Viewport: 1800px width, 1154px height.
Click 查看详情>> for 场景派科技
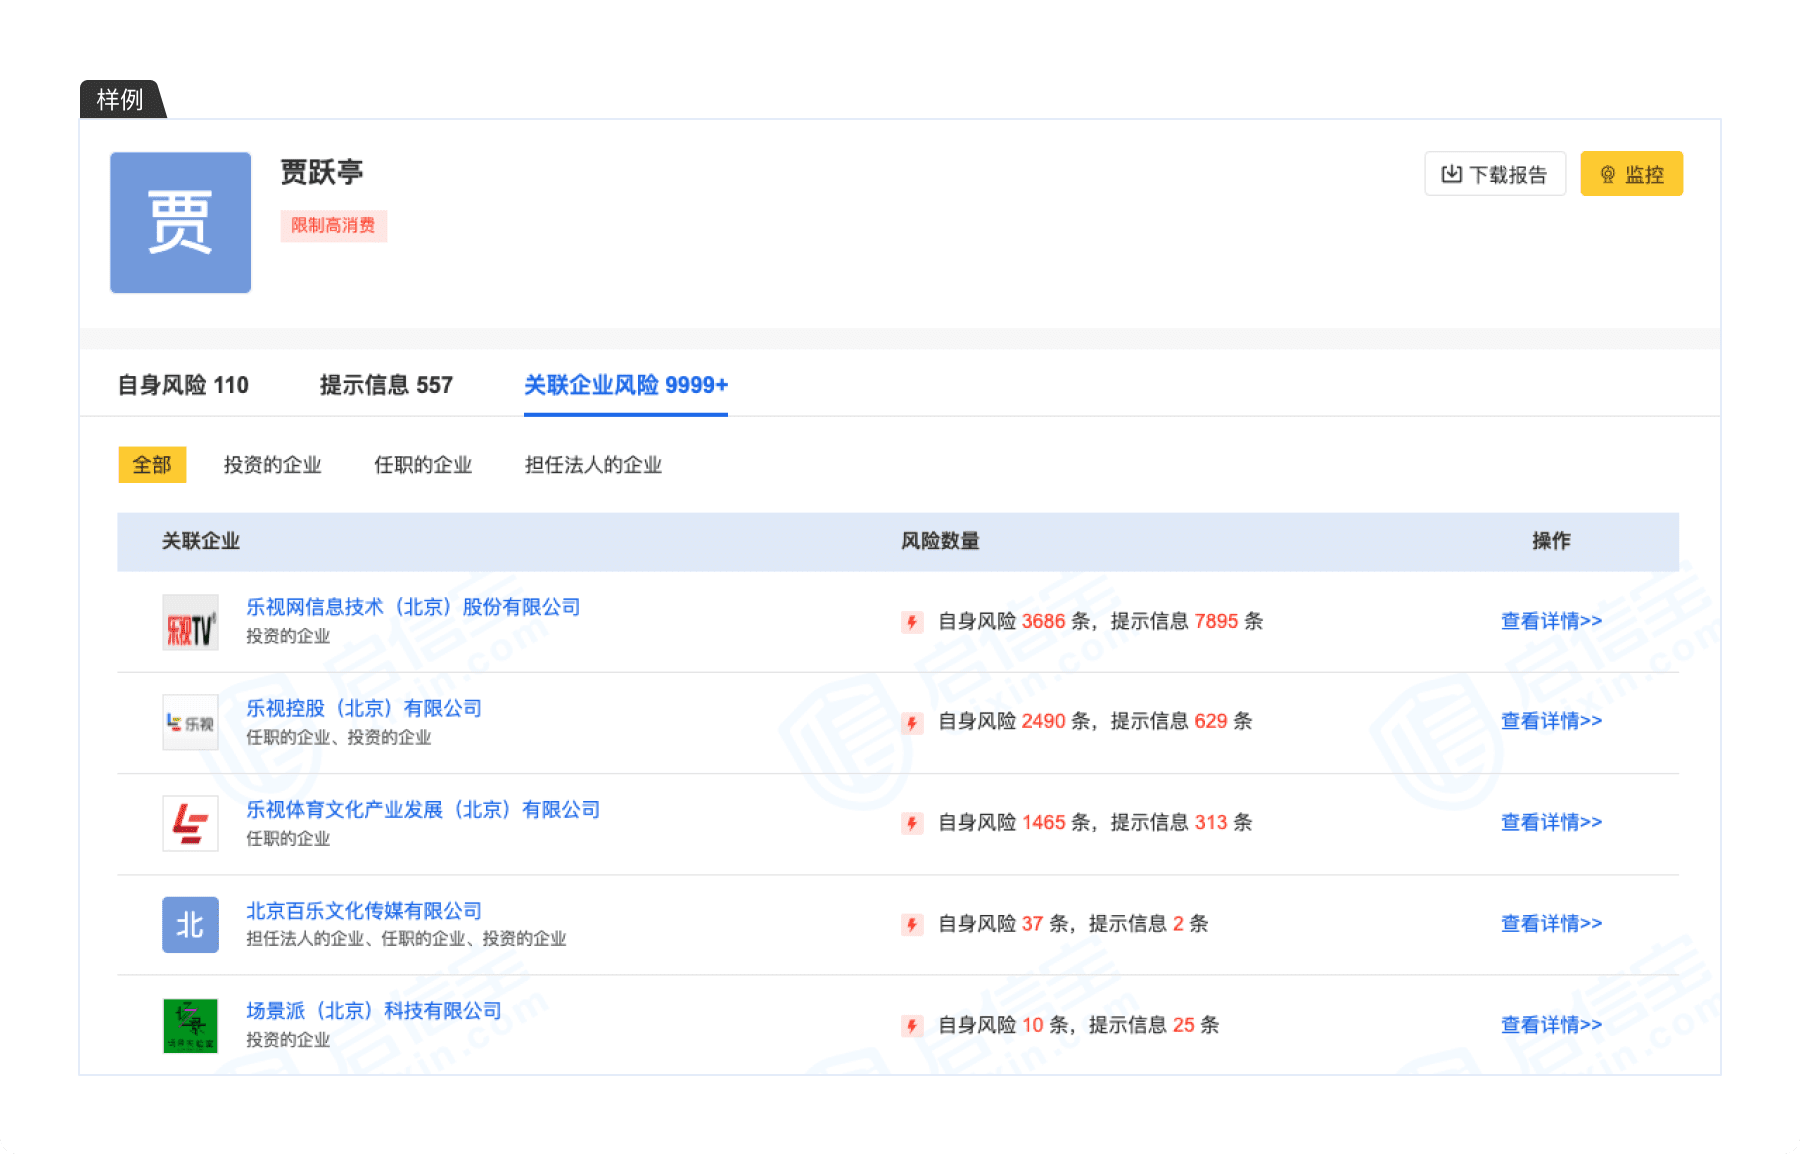(1551, 1024)
